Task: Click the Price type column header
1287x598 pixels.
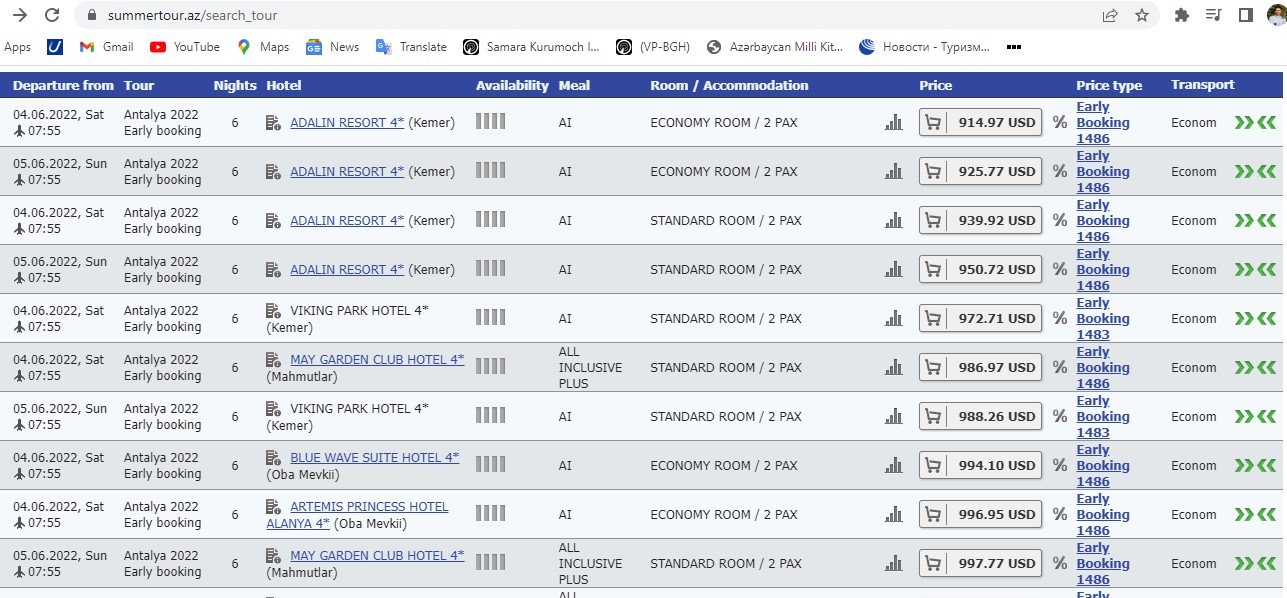Action: pos(1109,85)
